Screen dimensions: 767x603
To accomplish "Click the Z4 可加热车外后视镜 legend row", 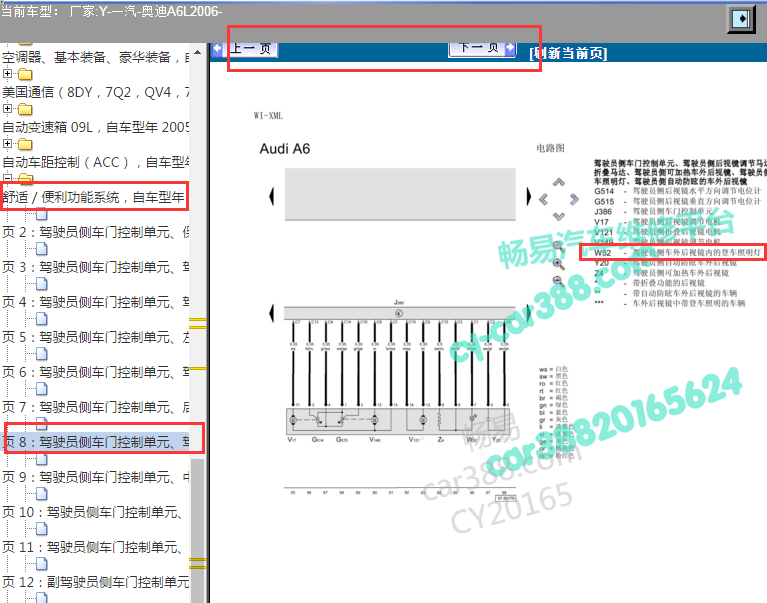I will (x=661, y=273).
